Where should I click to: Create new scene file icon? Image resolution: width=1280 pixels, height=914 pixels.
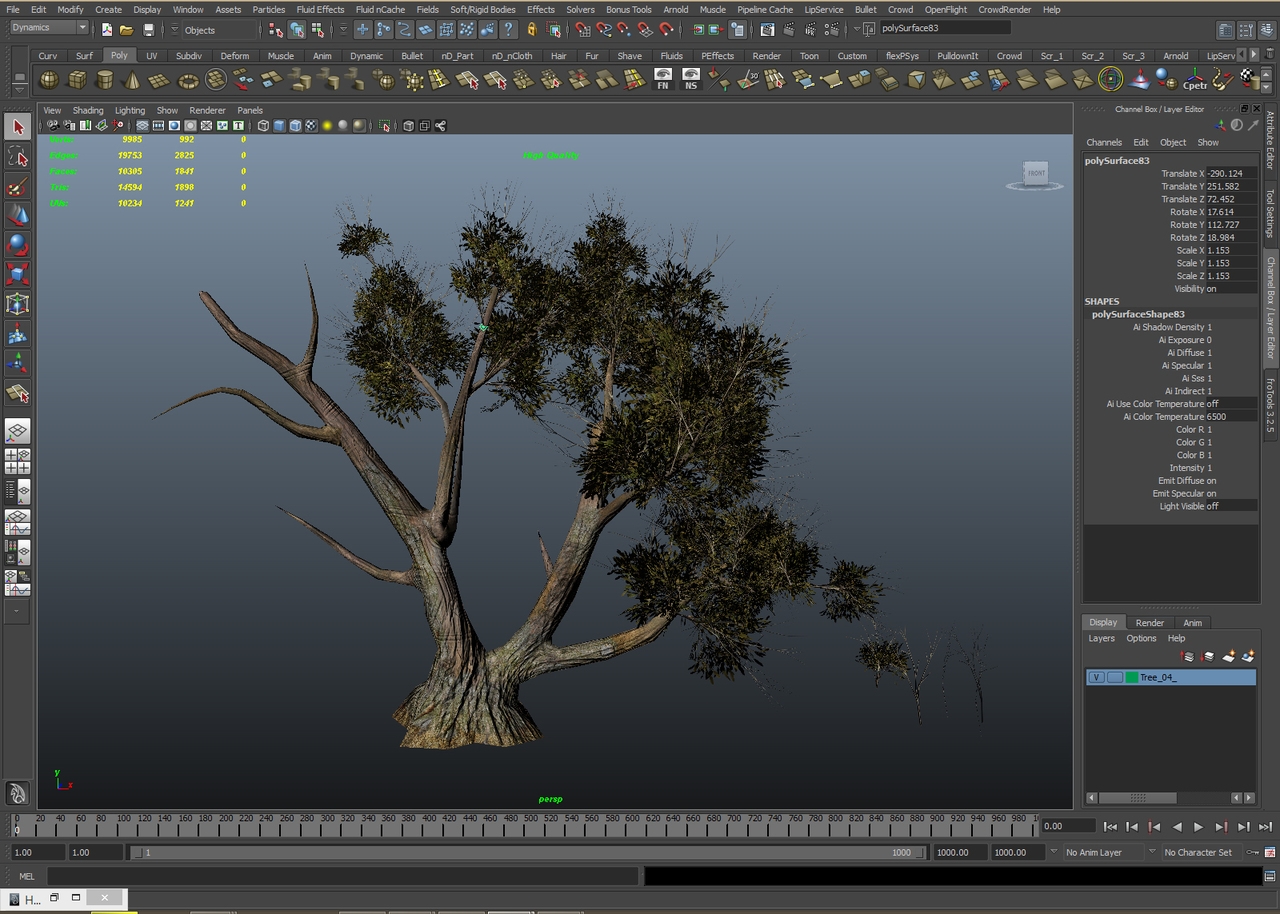pyautogui.click(x=106, y=30)
